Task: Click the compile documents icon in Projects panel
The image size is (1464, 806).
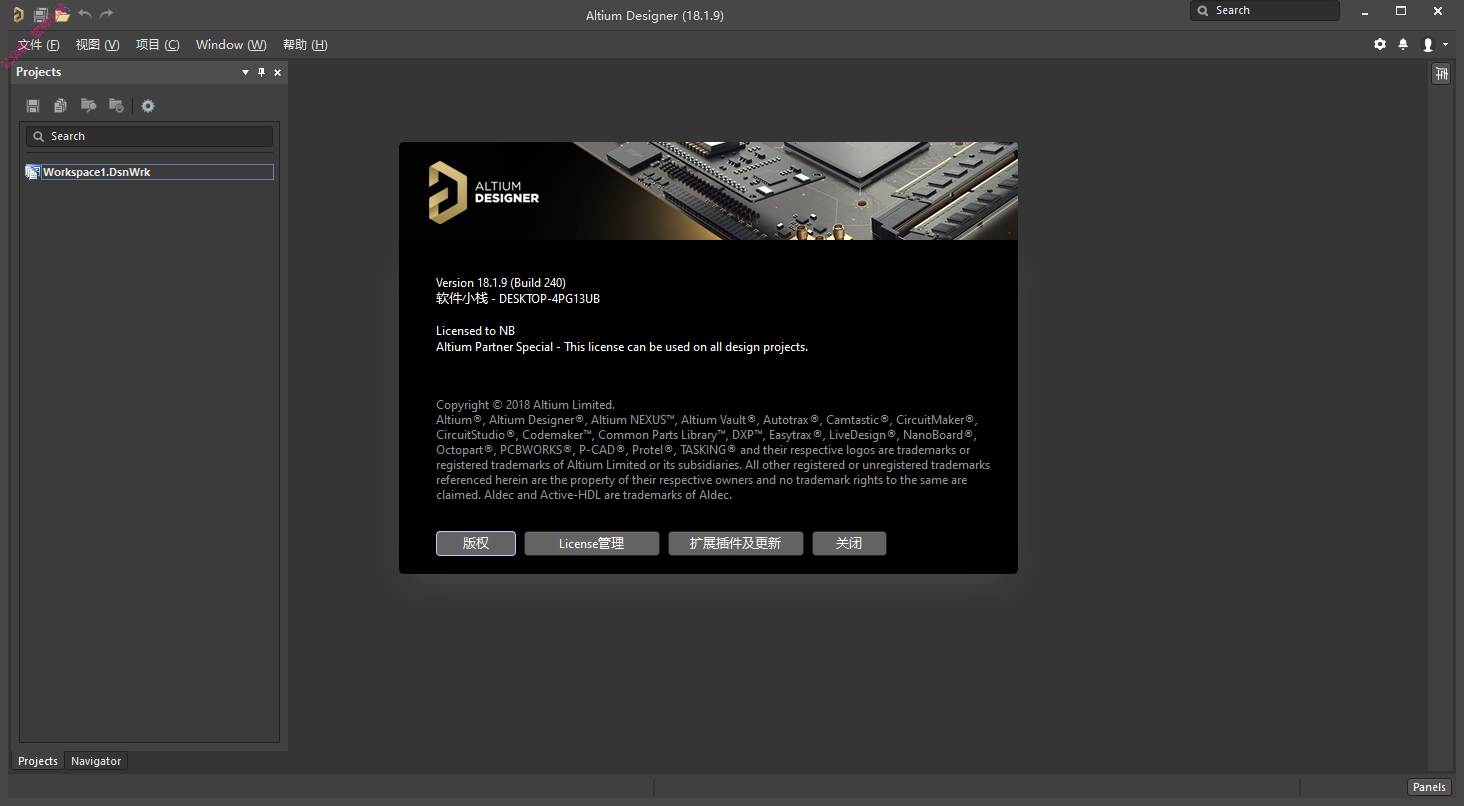Action: [x=61, y=106]
